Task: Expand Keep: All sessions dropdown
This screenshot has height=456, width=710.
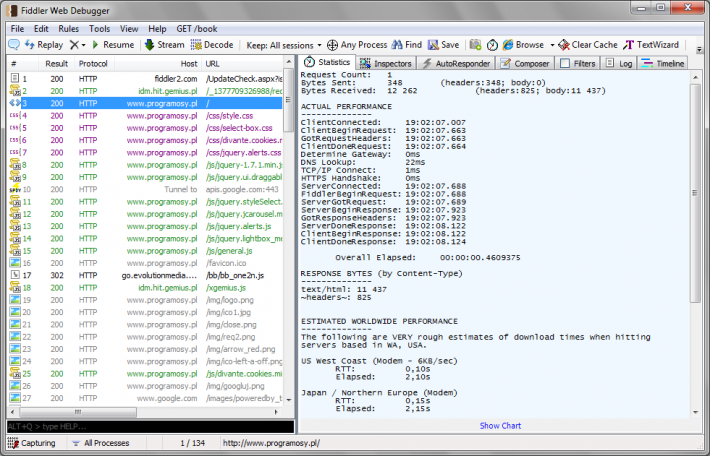Action: (x=284, y=45)
